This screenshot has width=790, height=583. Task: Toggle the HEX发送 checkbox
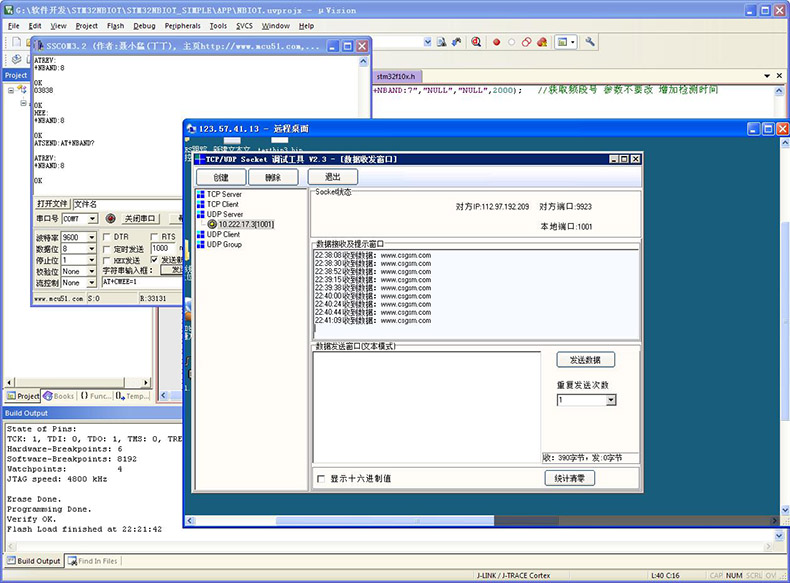[x=106, y=261]
